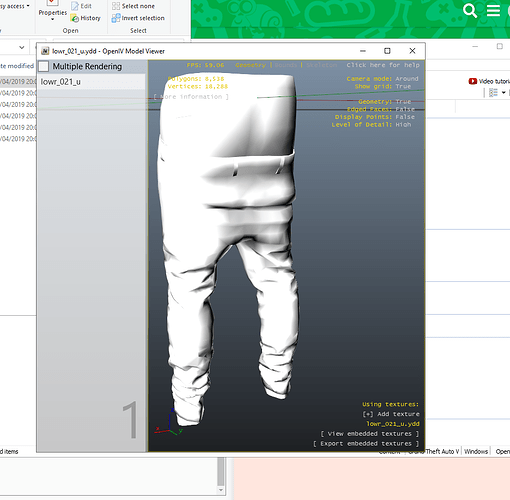Select lowr_021_u in the model list
The height and width of the screenshot is (500, 510).
point(92,82)
